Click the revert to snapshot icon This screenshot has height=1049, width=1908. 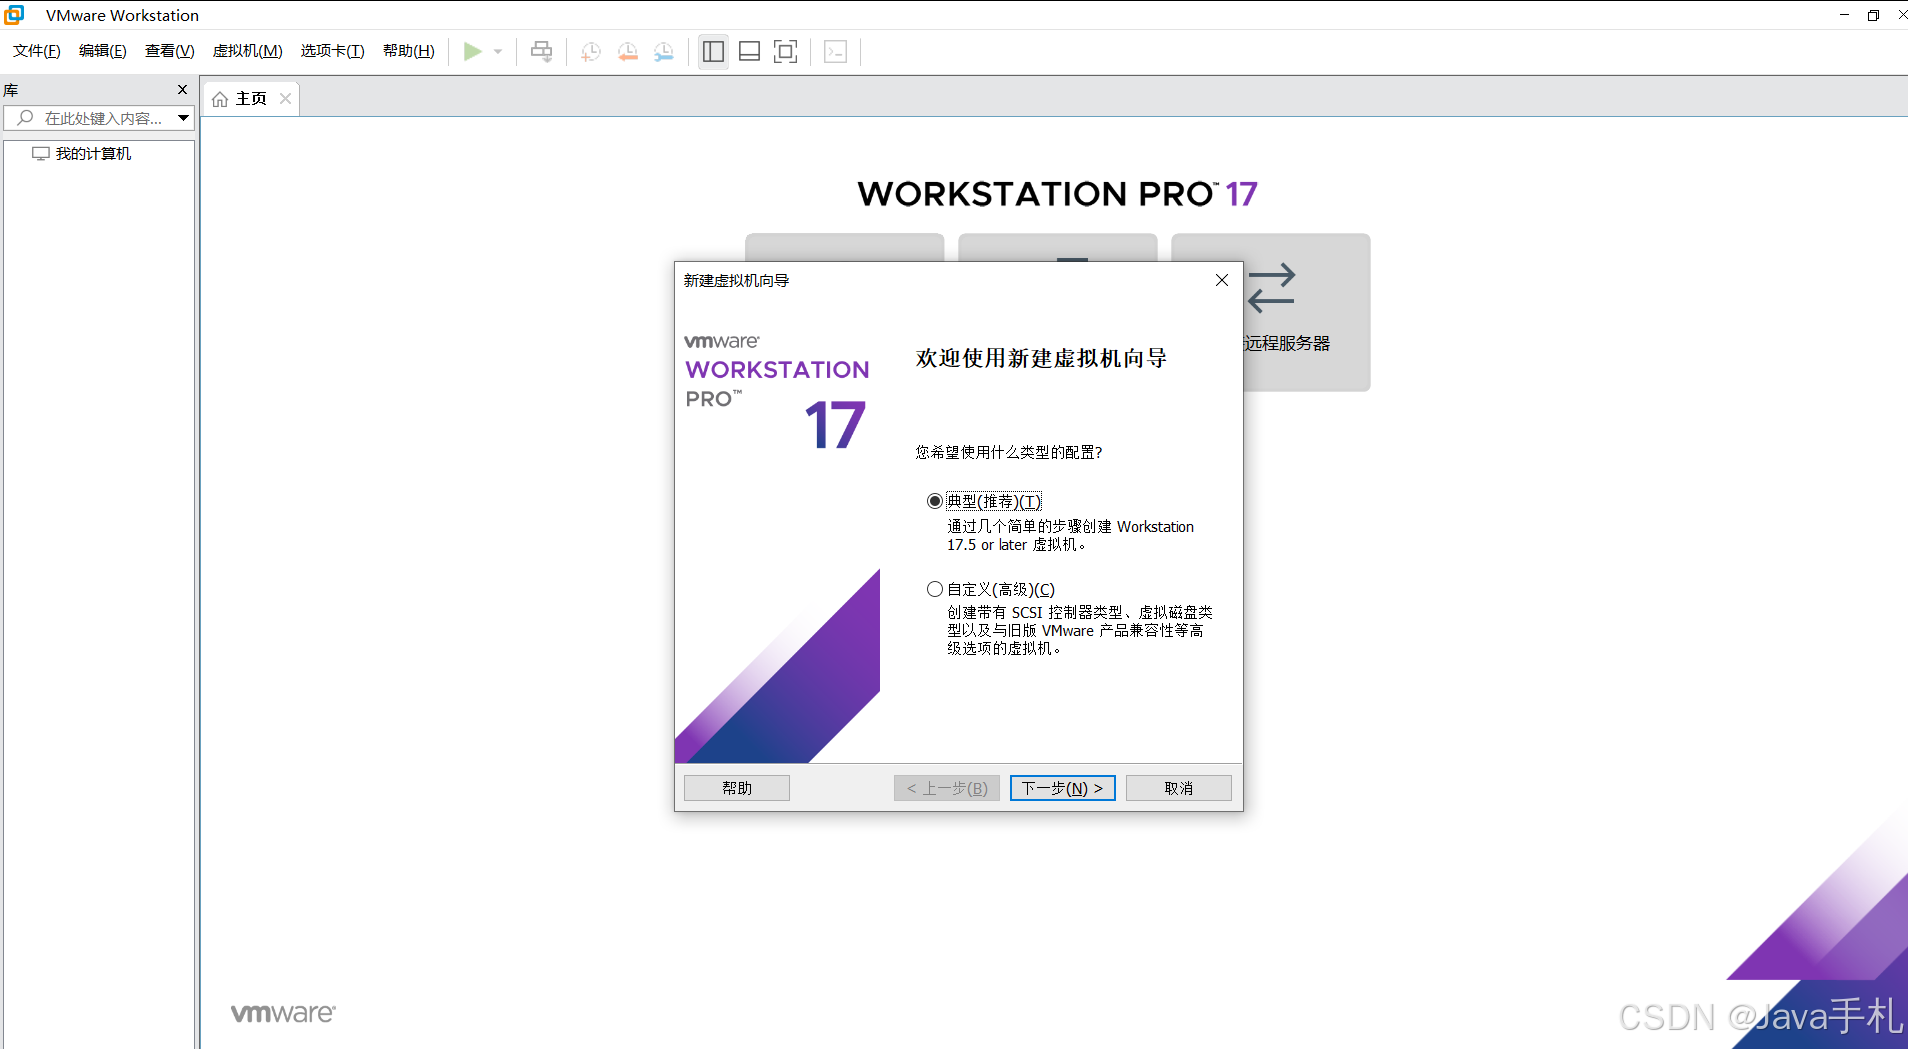(628, 52)
